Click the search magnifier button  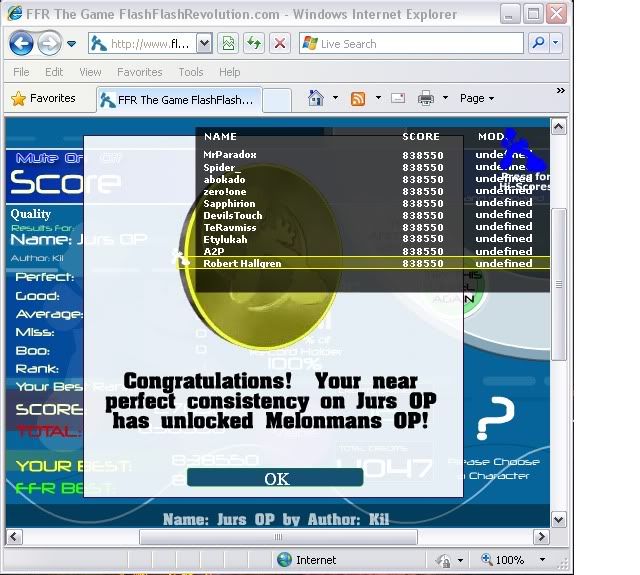click(539, 44)
